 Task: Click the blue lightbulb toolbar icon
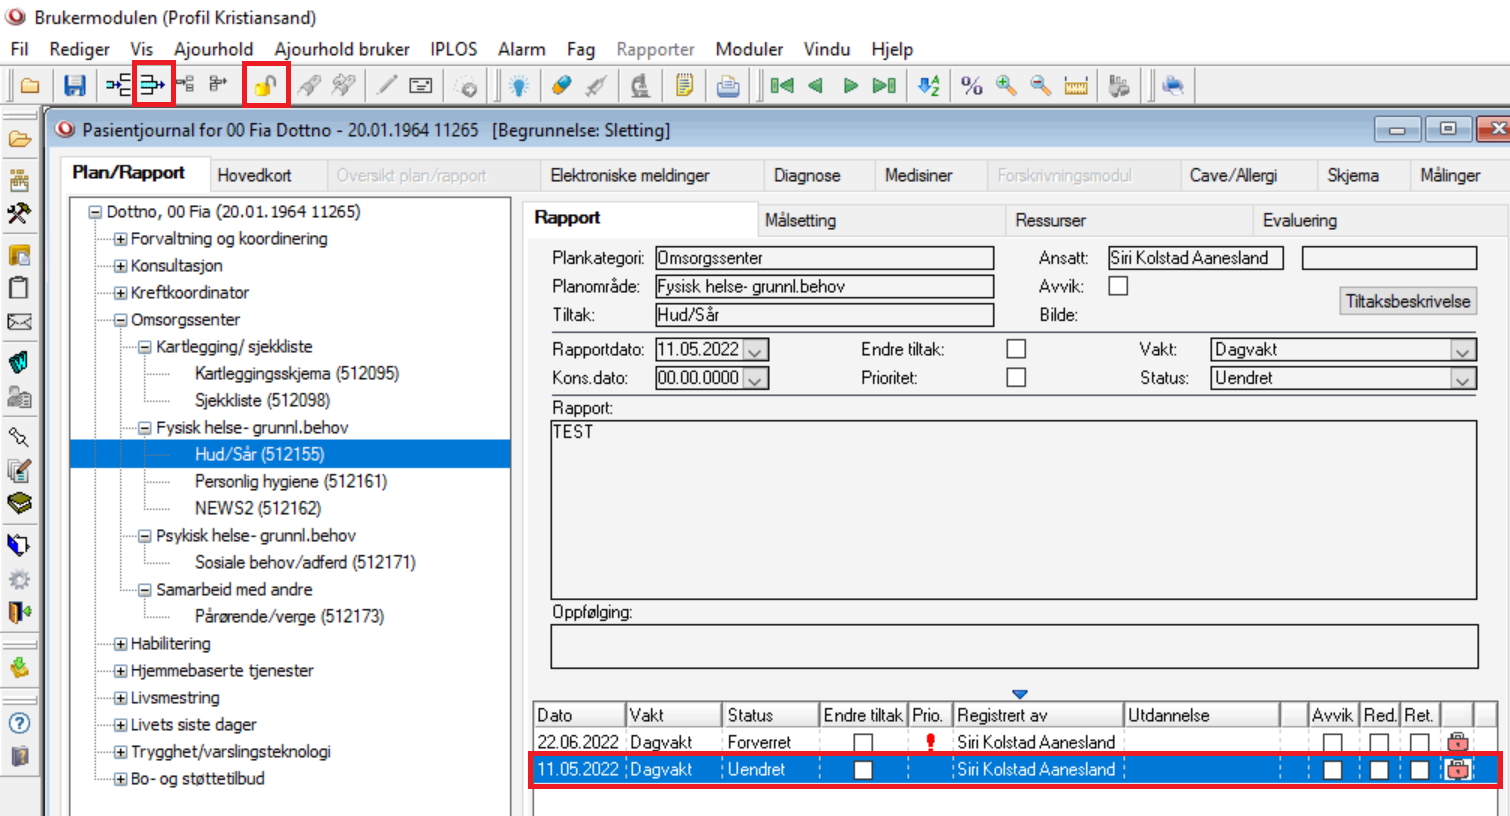[x=518, y=86]
